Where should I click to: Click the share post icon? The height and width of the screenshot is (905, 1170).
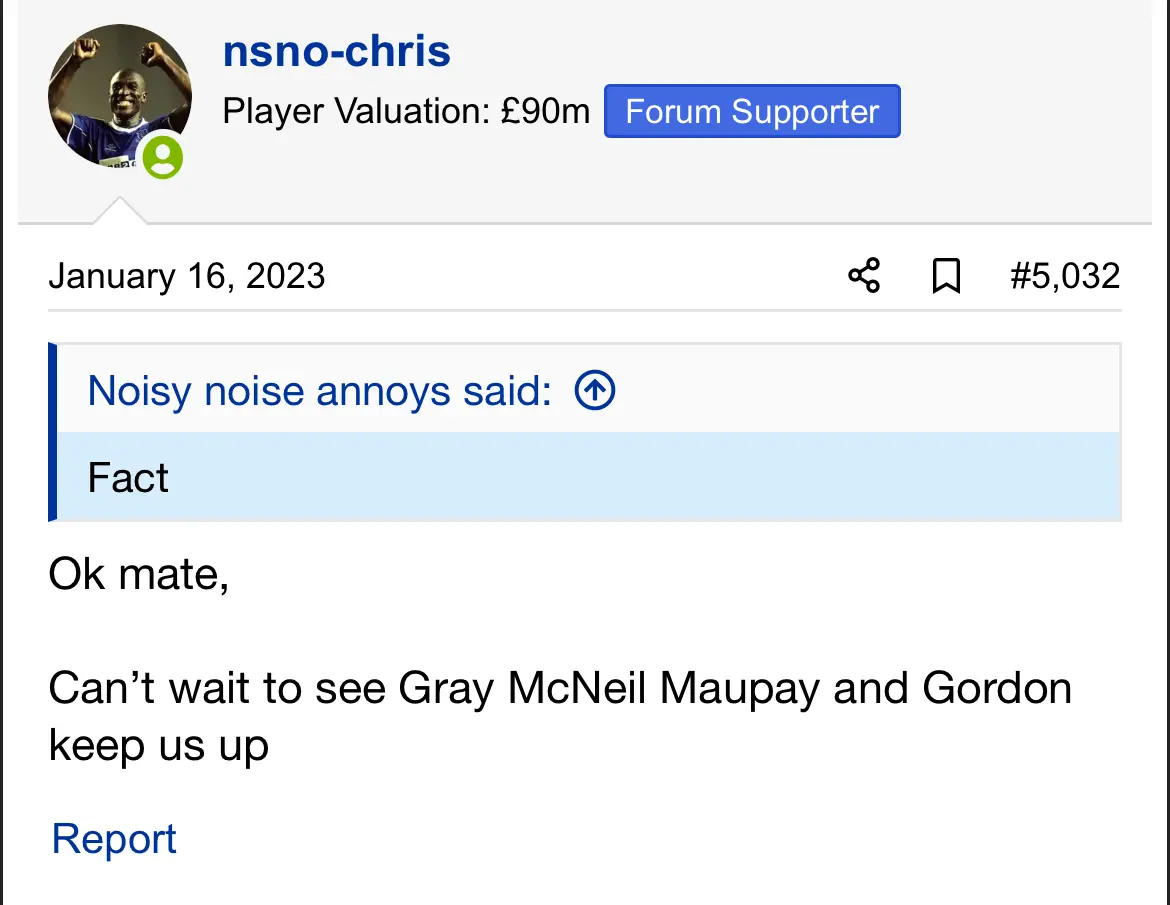[864, 275]
